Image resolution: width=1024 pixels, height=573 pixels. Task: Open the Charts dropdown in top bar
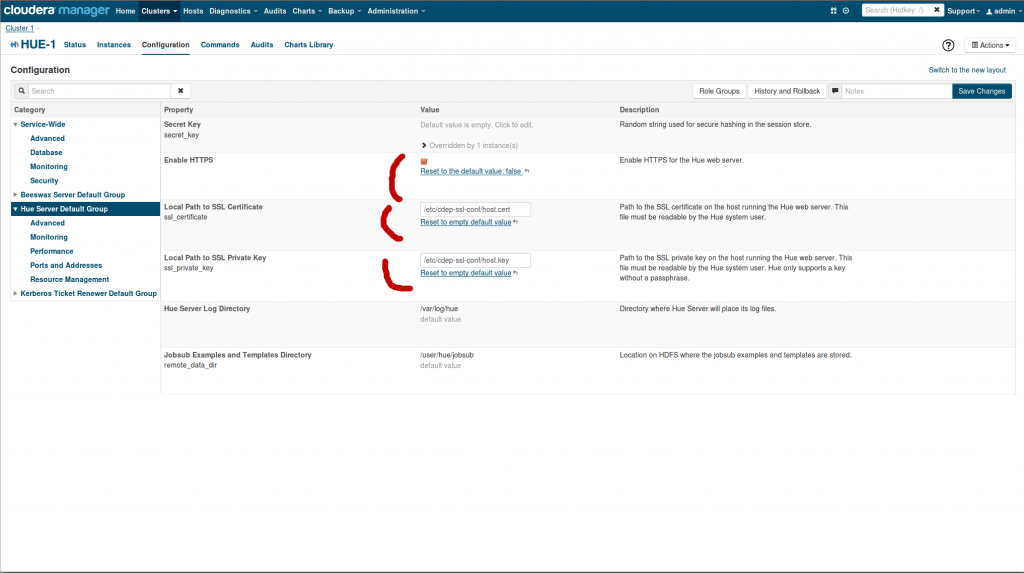(307, 11)
